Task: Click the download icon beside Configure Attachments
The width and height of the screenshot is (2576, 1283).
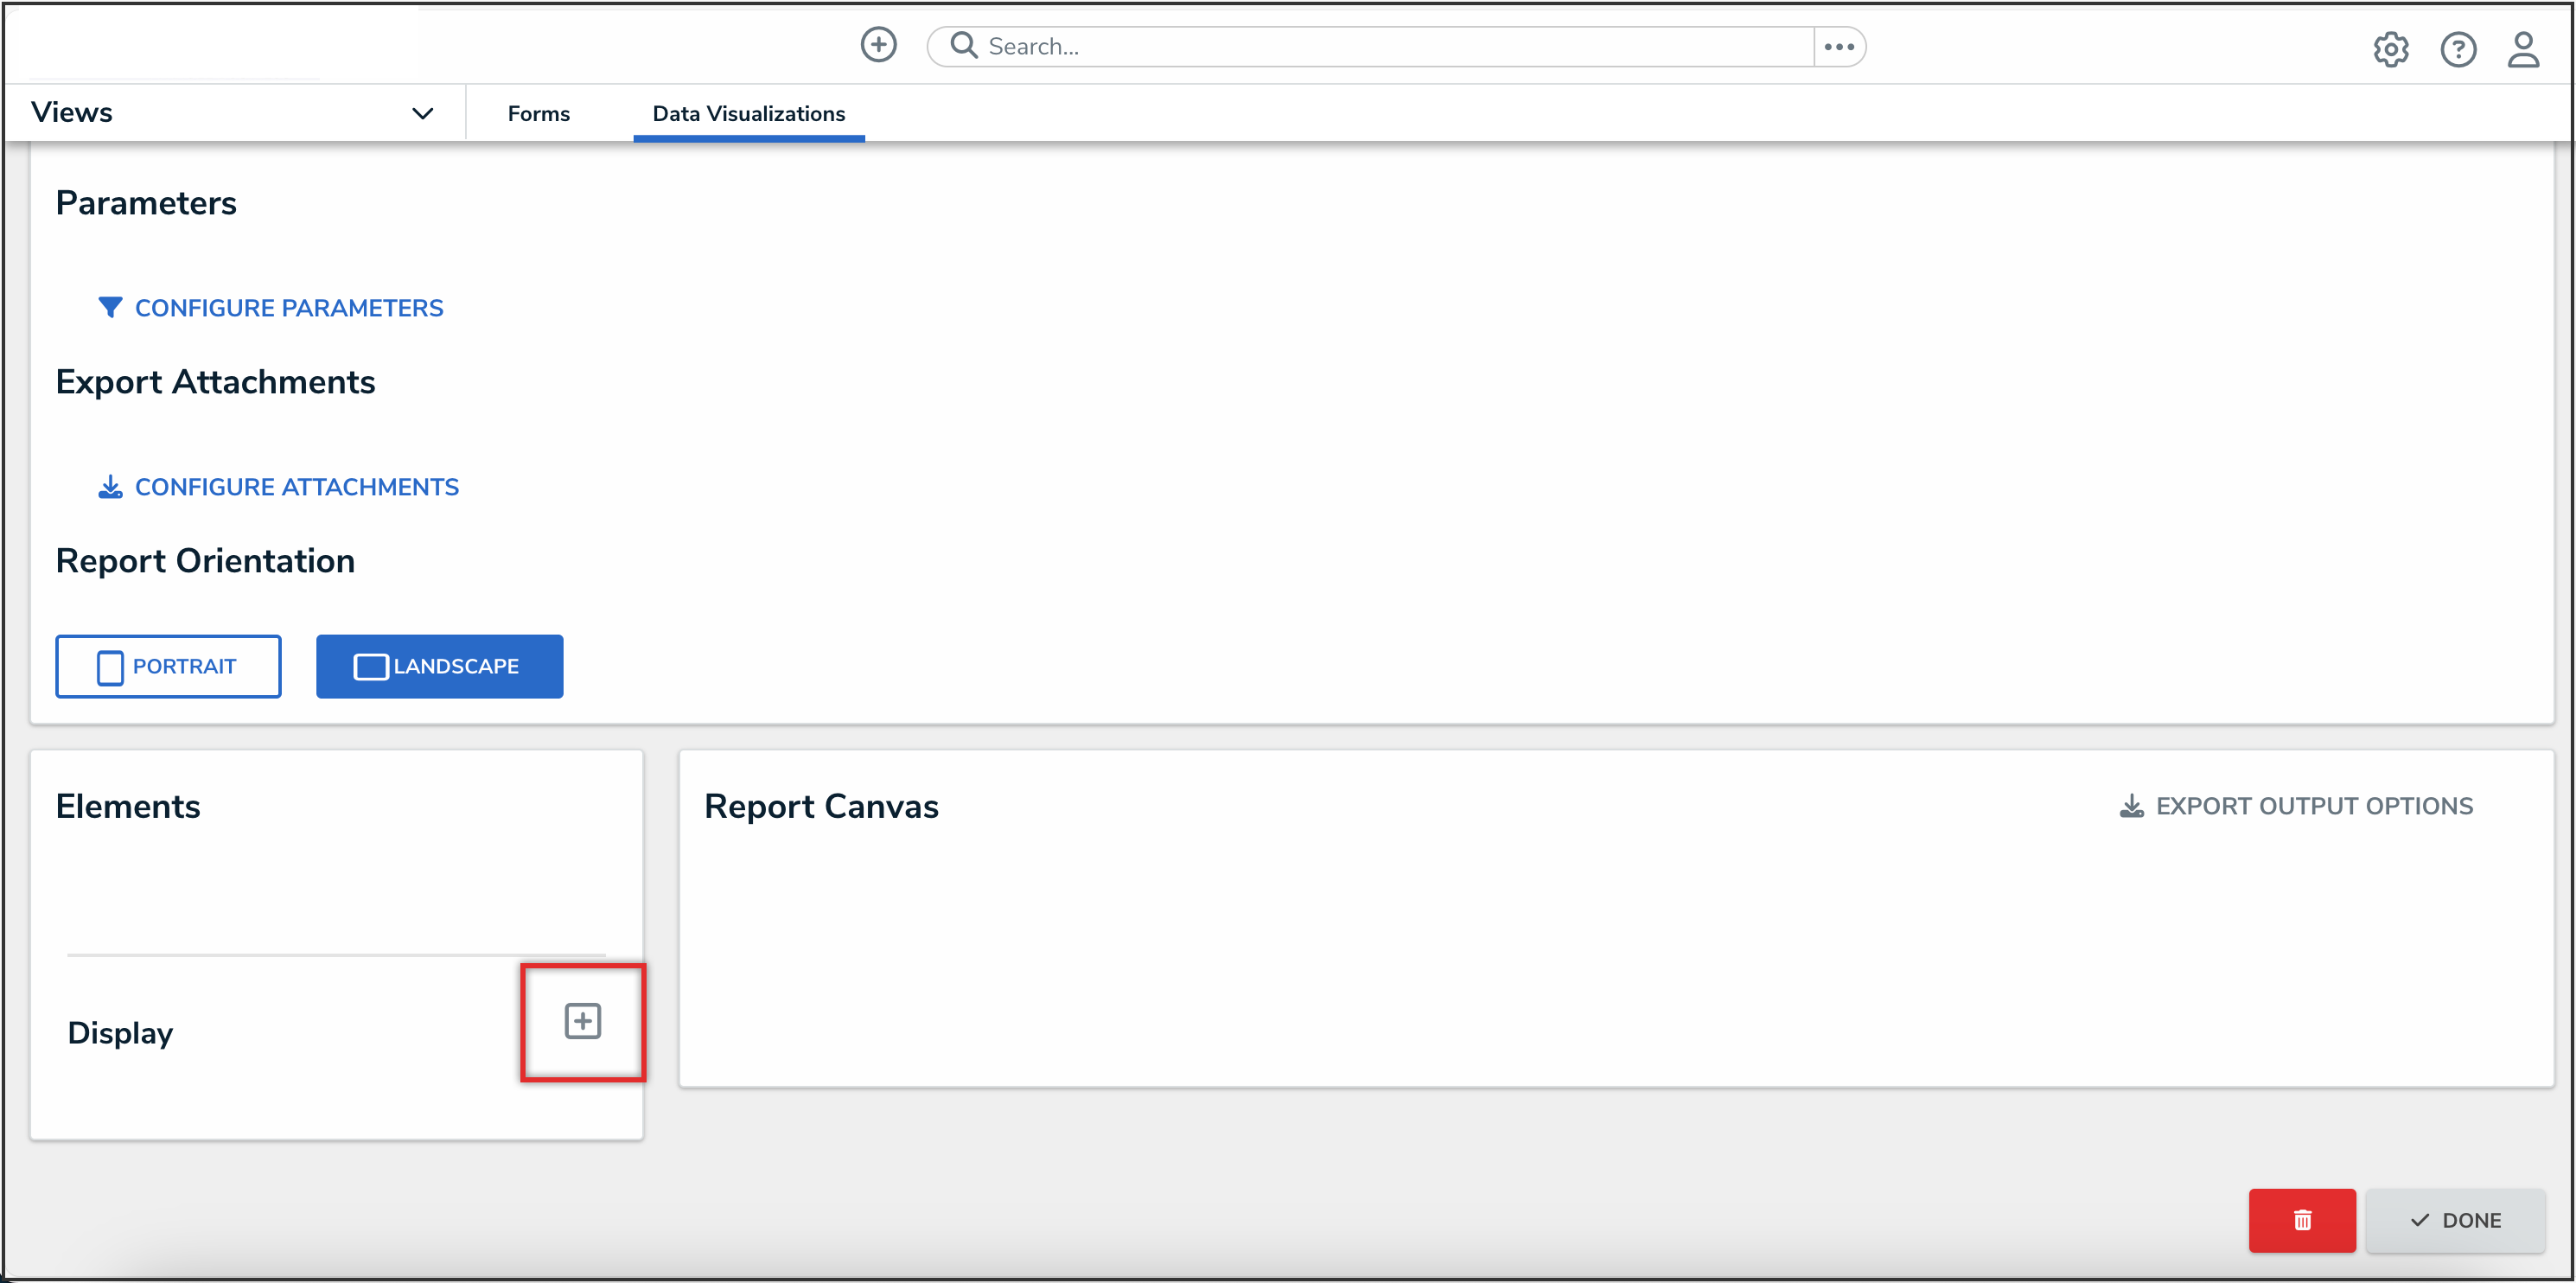Action: (x=110, y=487)
